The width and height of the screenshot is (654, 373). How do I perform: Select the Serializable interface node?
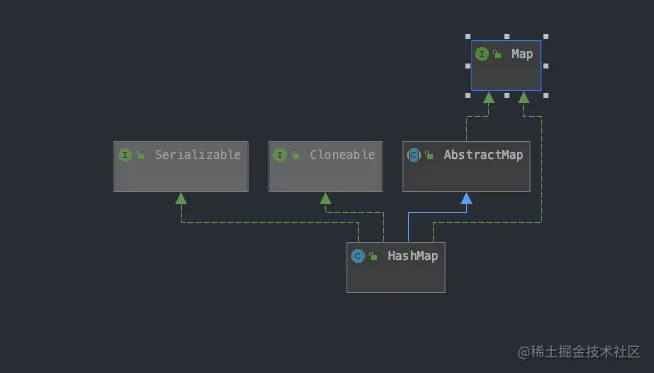click(181, 166)
